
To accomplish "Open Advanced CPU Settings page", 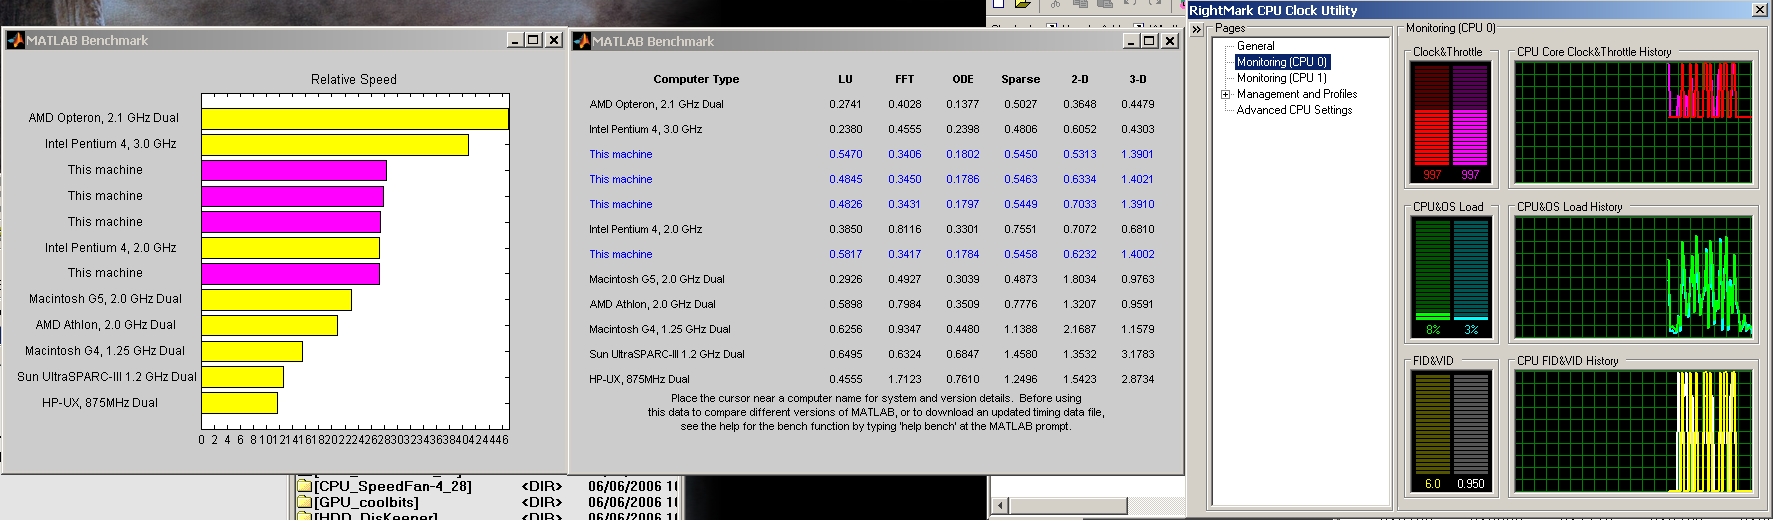I will click(x=1294, y=110).
